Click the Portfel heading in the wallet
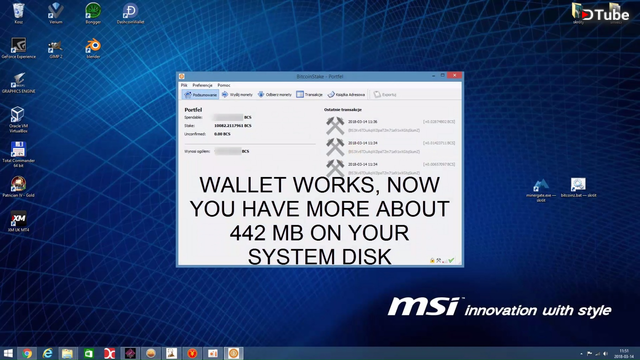The image size is (640, 360). click(193, 110)
